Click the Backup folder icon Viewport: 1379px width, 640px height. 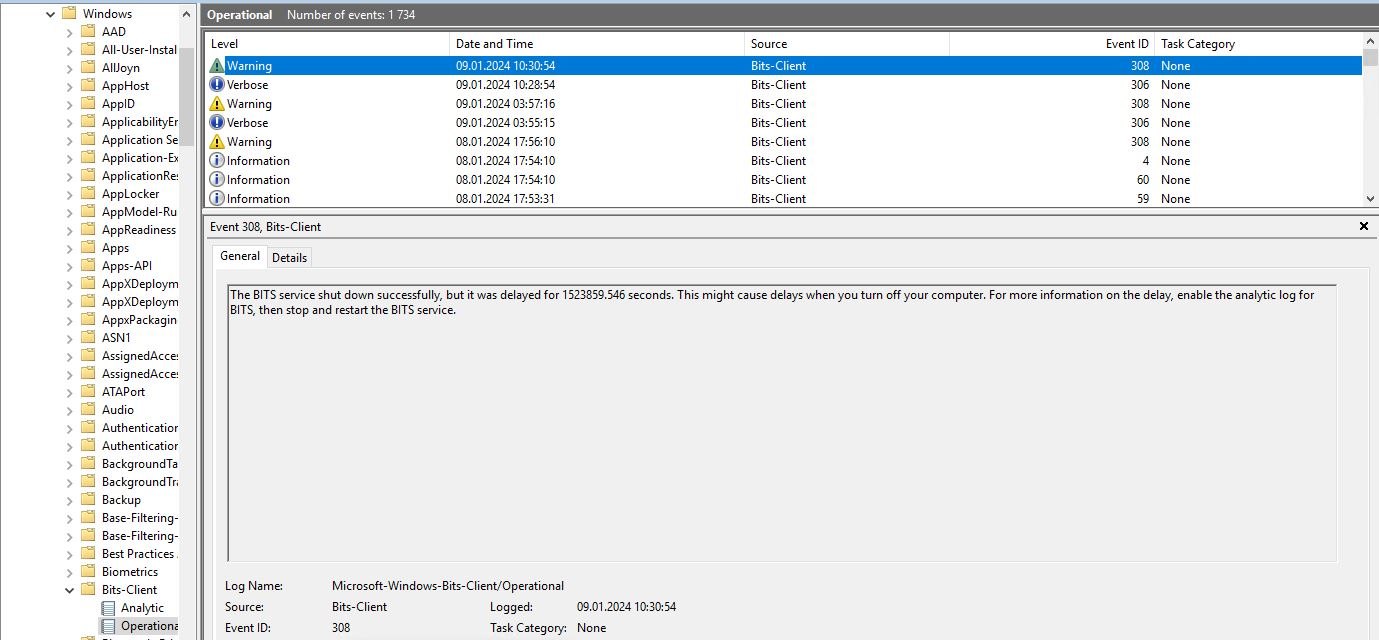[88, 500]
